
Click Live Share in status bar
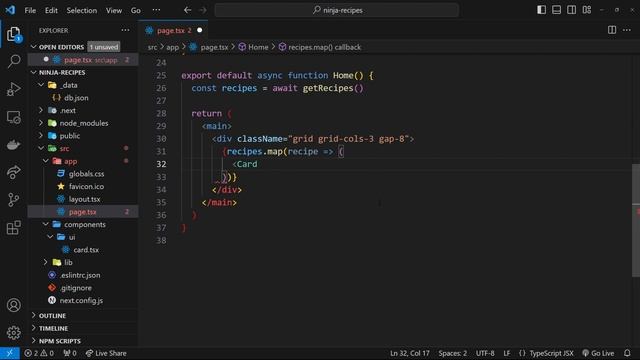tap(106, 353)
